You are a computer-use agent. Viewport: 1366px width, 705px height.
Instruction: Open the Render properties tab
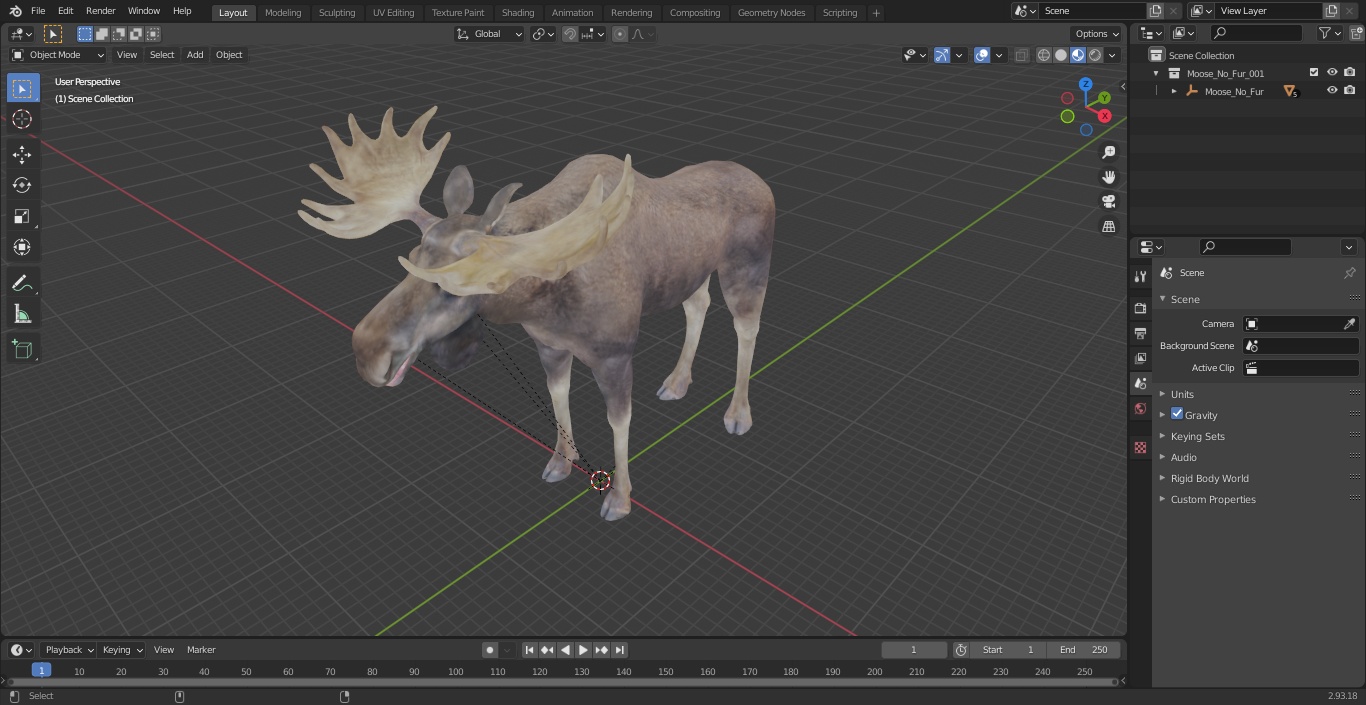tap(1140, 308)
